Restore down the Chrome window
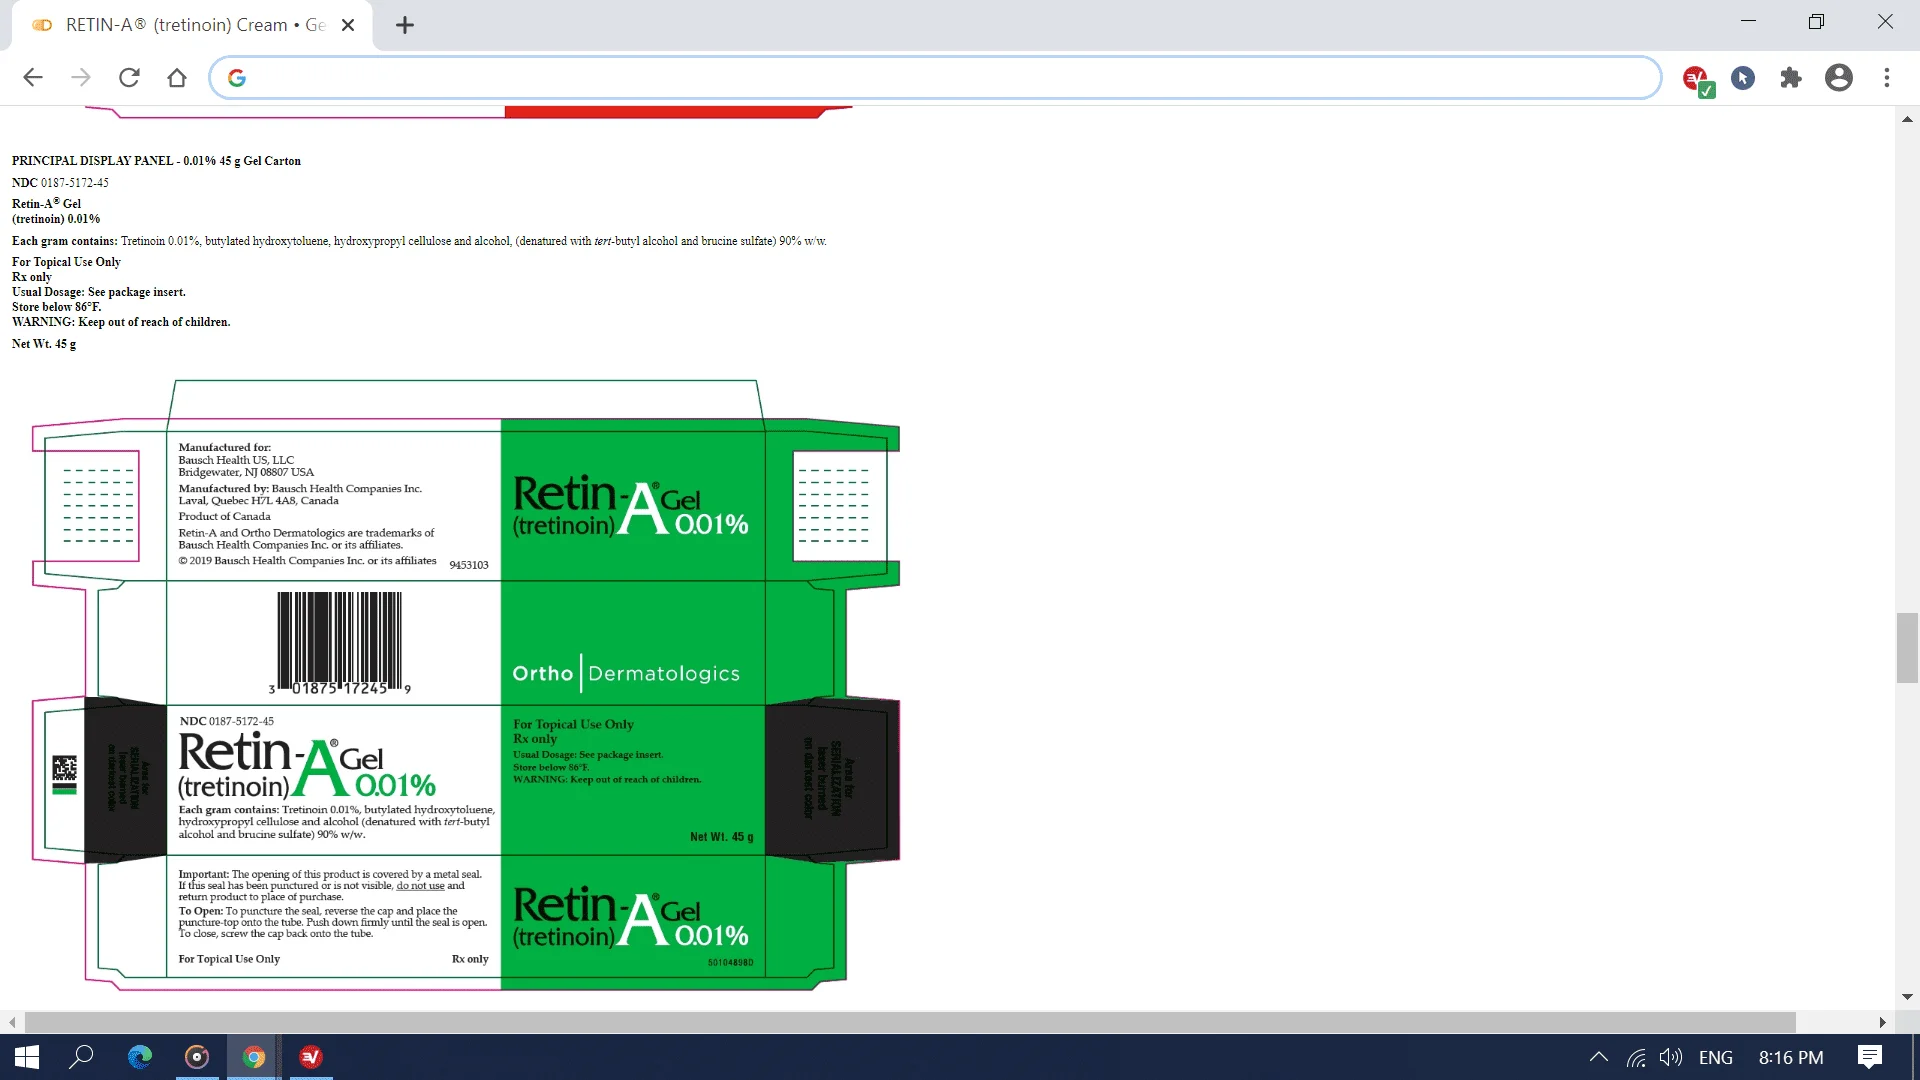 pyautogui.click(x=1816, y=21)
